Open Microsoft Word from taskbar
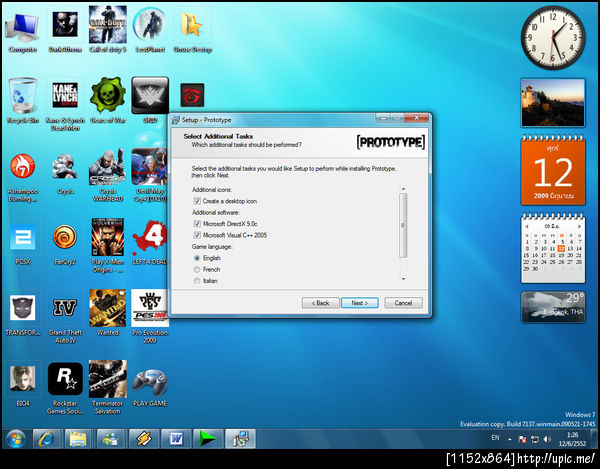 point(176,439)
